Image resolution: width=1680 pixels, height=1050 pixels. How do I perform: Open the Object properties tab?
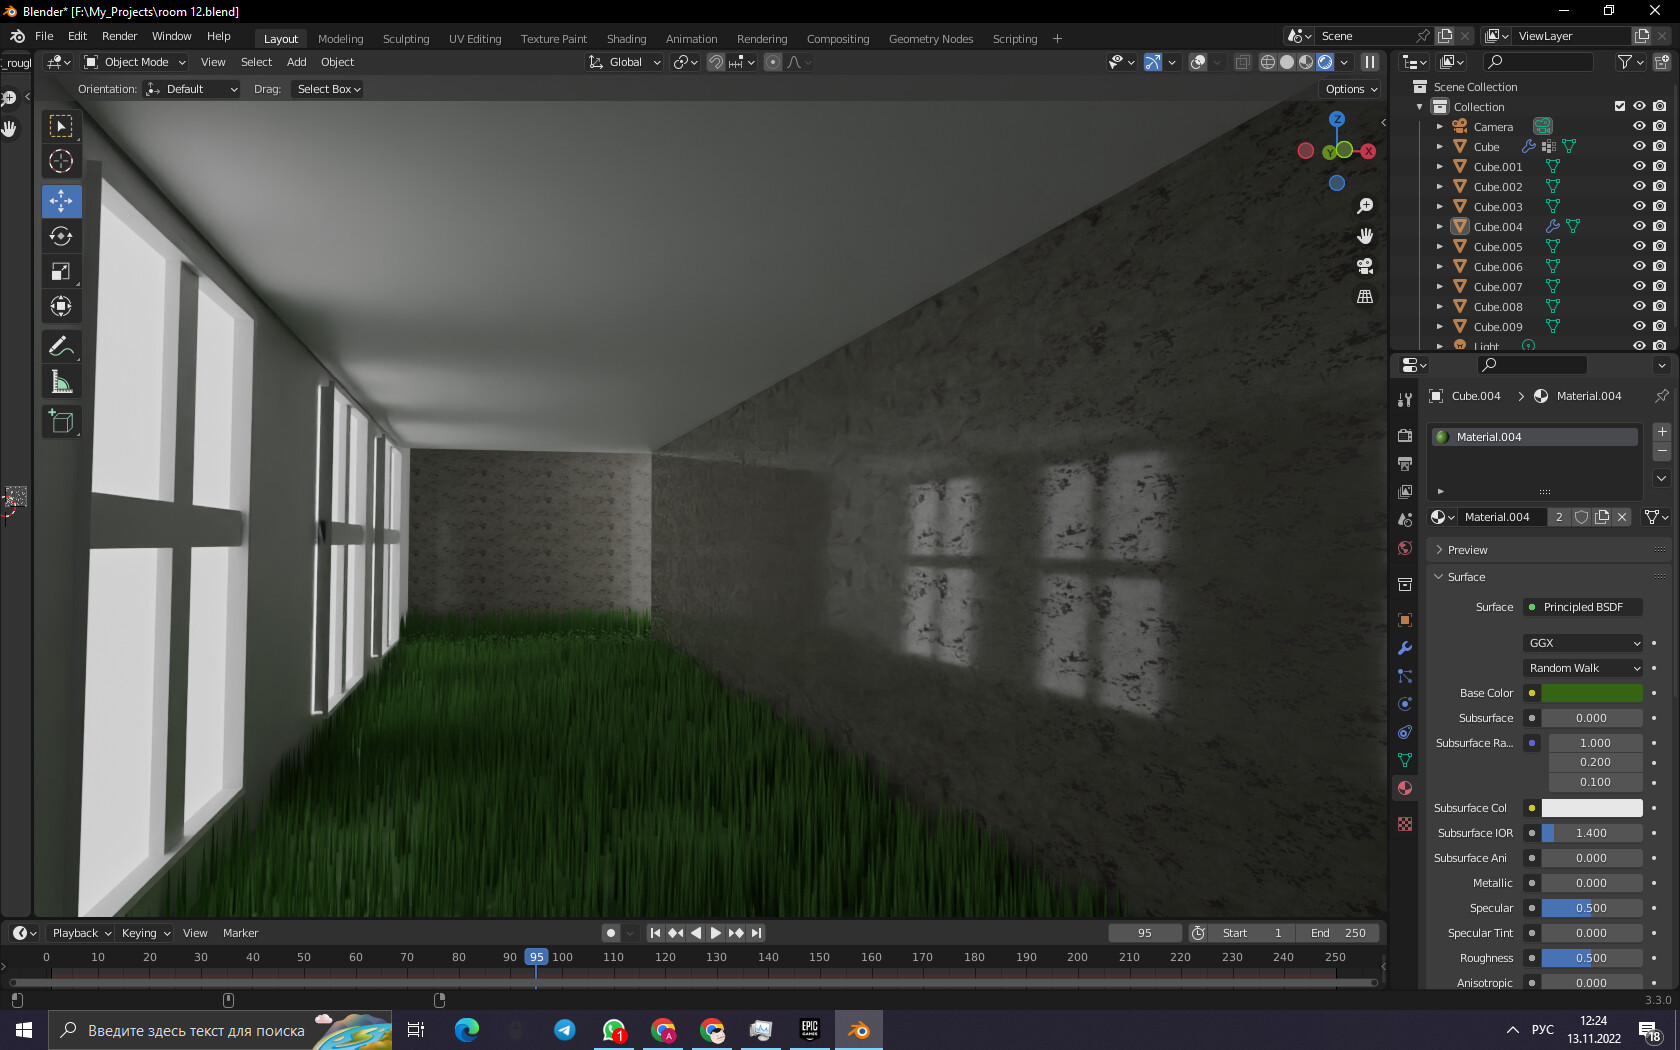1405,620
